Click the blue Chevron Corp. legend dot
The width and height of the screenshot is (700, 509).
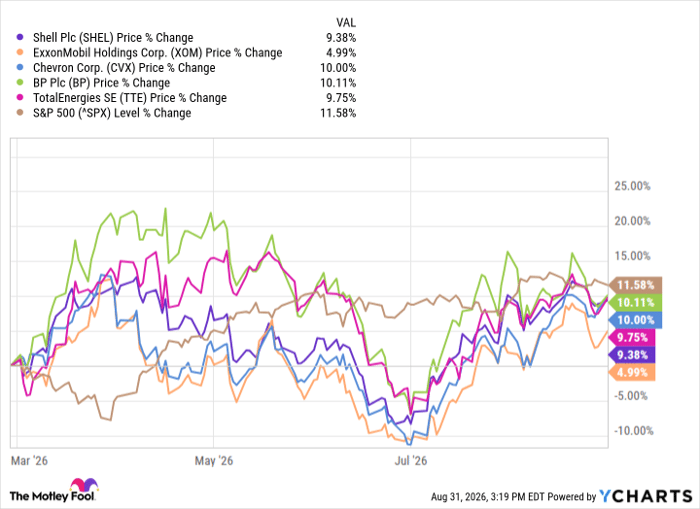click(20, 68)
